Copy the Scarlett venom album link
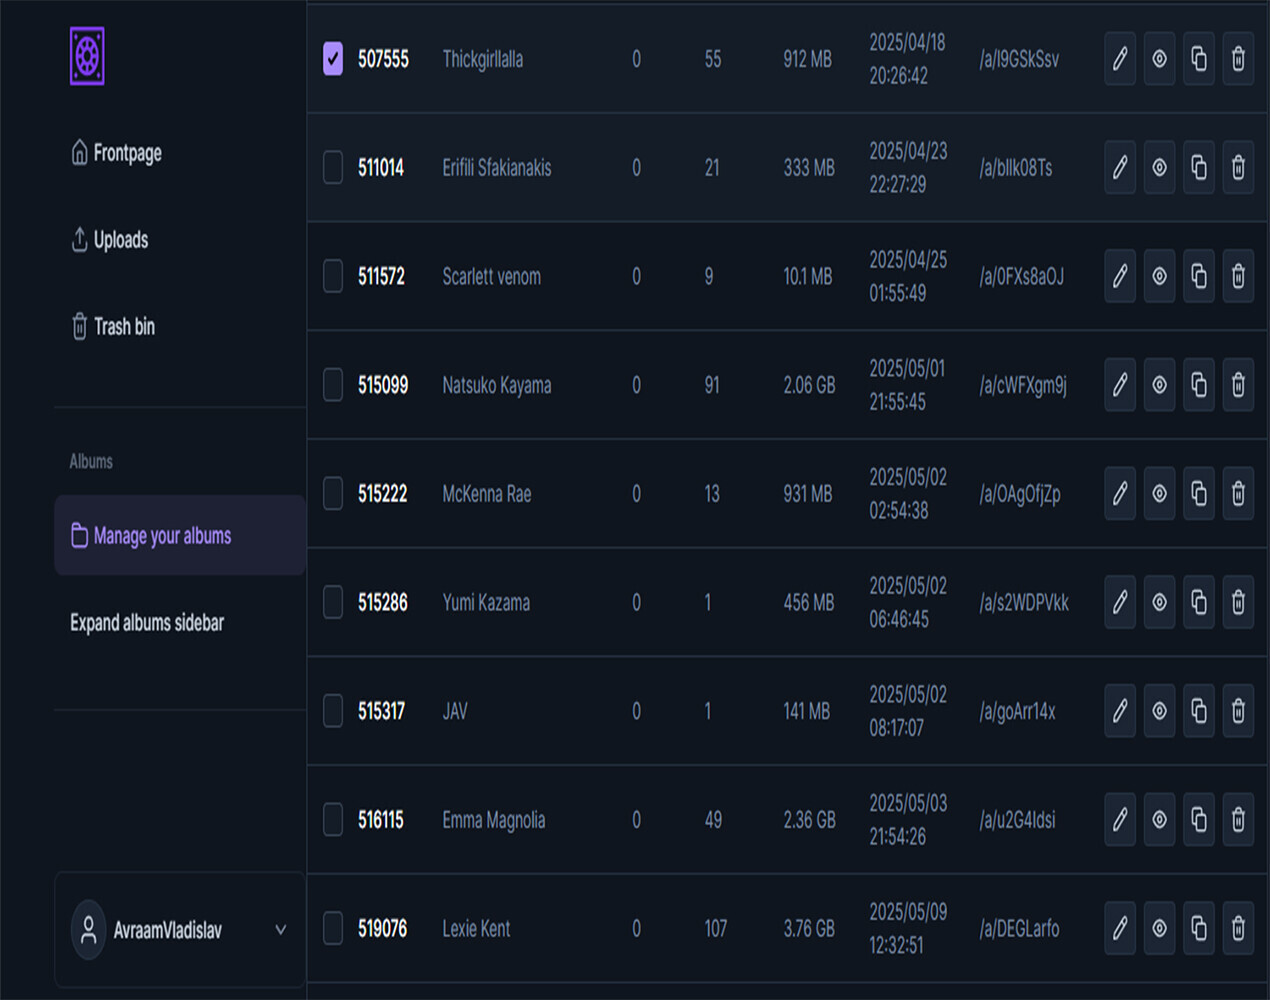This screenshot has height=1000, width=1270. (x=1198, y=276)
